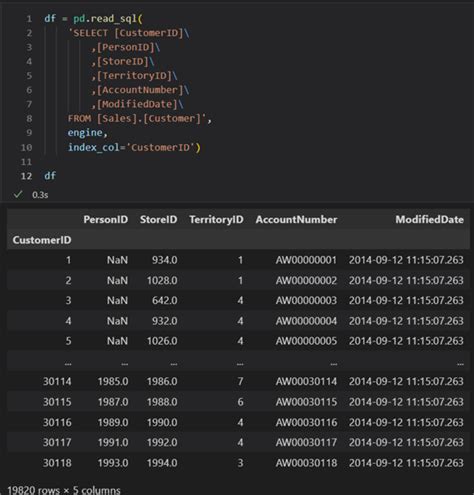Click CustomerID index value 30118
Image resolution: width=474 pixels, height=495 pixels.
click(57, 463)
